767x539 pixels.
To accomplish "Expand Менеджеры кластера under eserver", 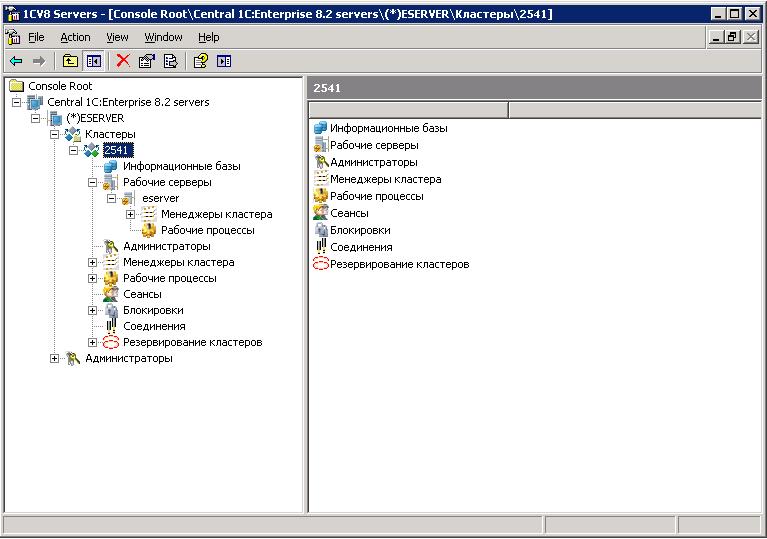I will (131, 214).
